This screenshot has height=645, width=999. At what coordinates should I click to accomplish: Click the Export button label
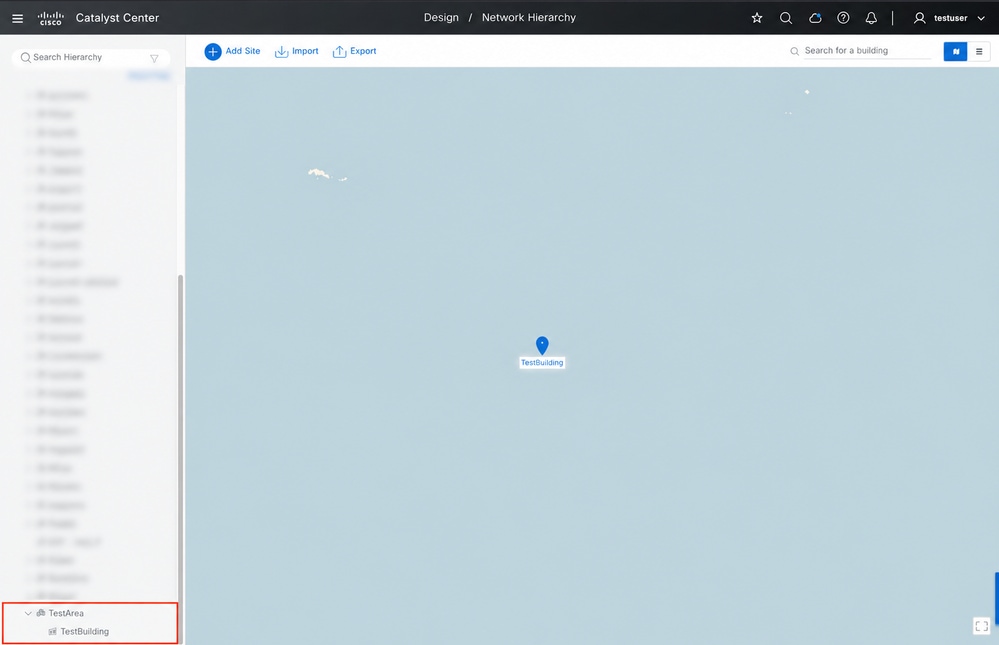tap(363, 51)
